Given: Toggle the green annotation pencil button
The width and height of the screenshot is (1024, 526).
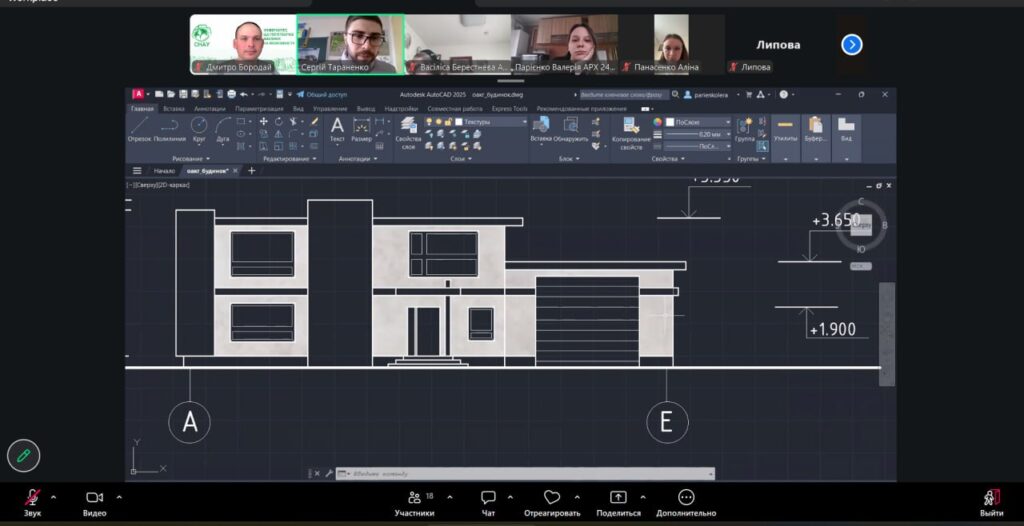Looking at the screenshot, I should 23,455.
